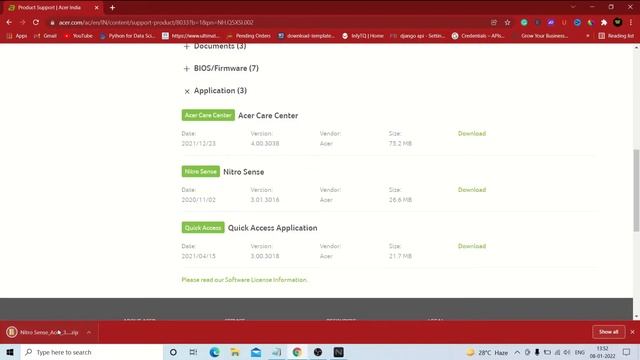
Task: Reload the Acer support page
Action: pos(36,22)
